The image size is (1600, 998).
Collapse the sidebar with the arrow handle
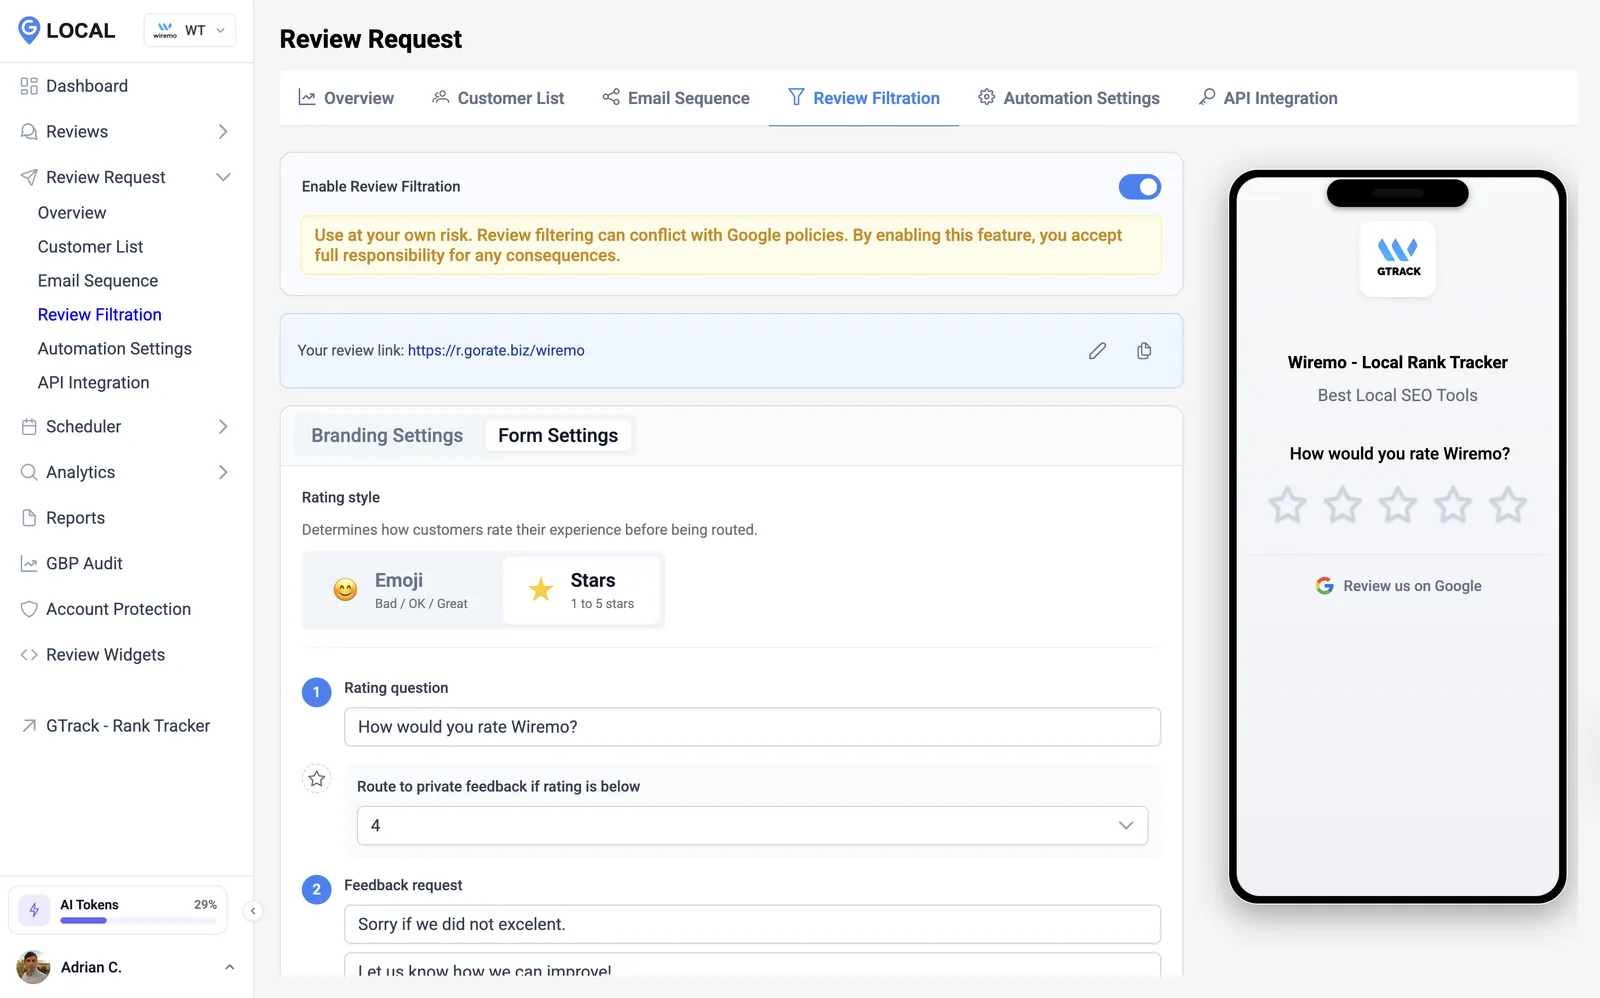point(253,911)
